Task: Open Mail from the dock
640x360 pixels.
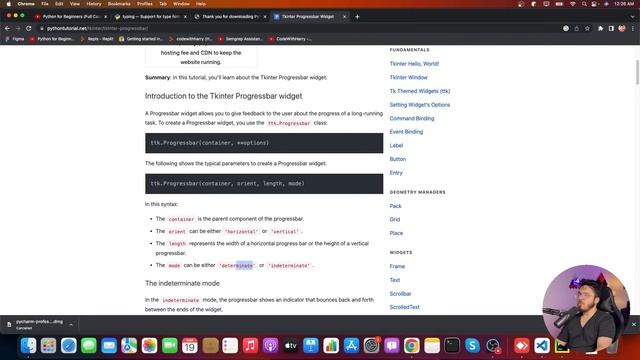Action: tap(109, 346)
